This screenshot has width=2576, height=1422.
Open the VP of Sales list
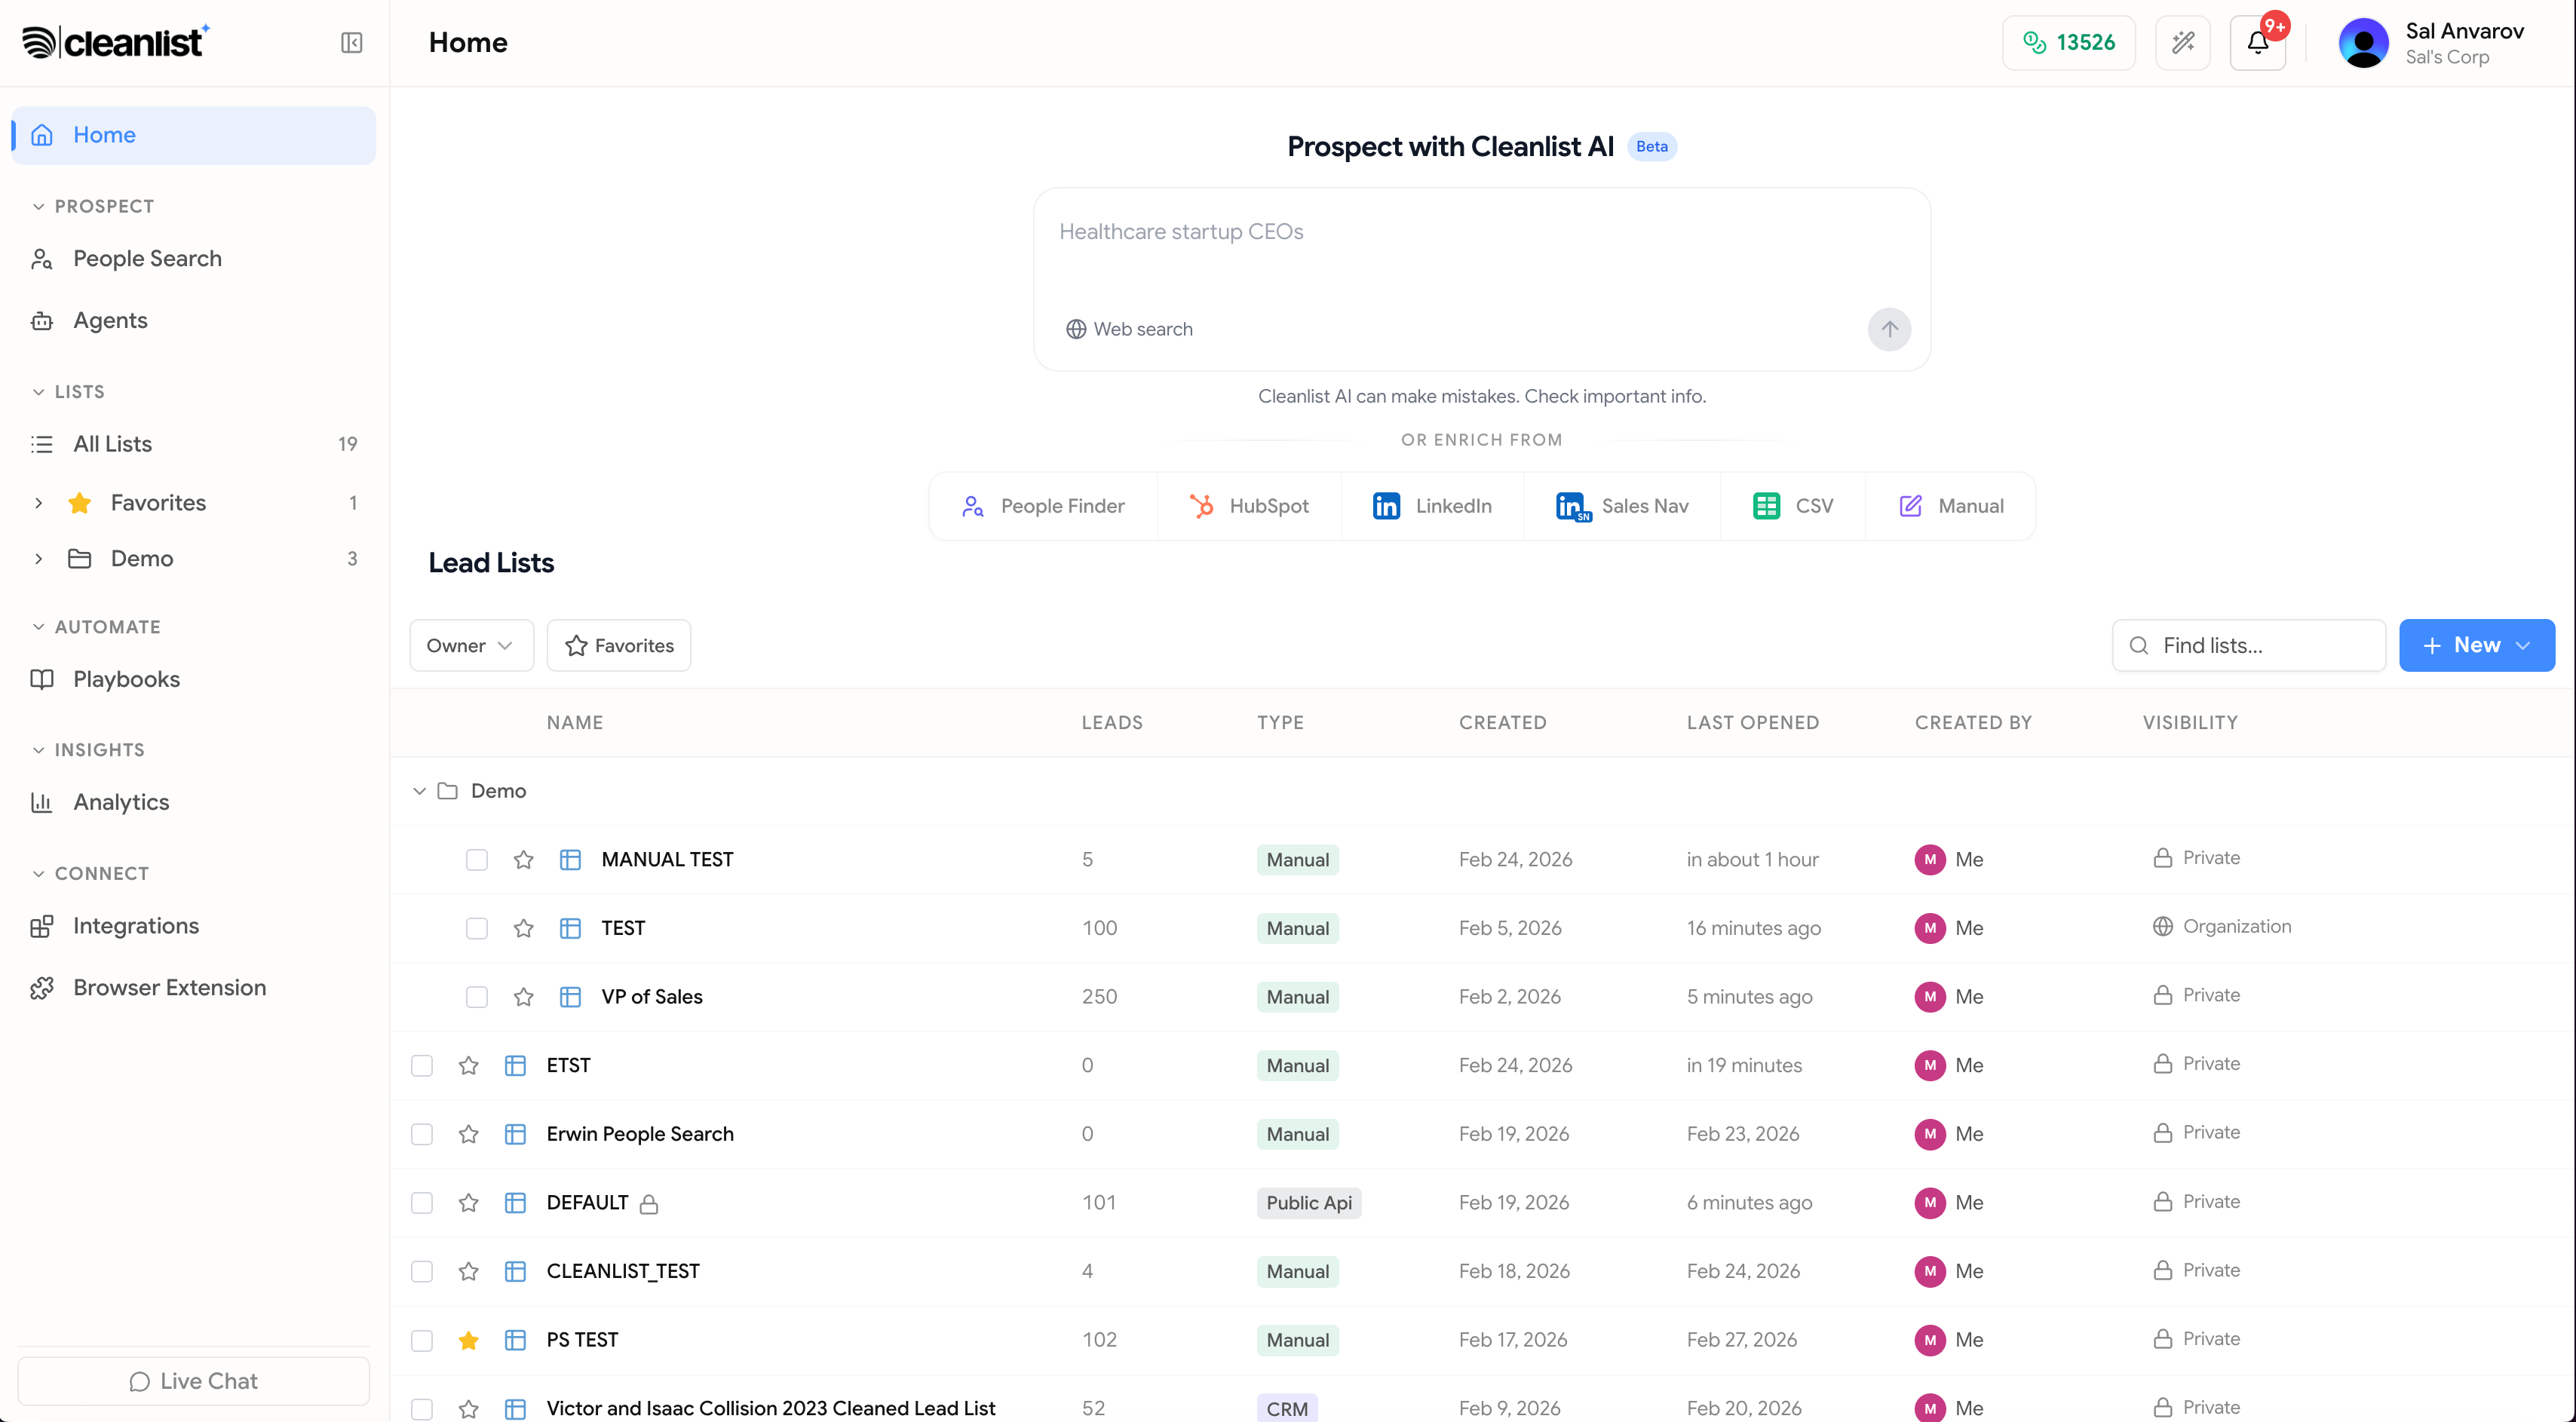(x=652, y=997)
